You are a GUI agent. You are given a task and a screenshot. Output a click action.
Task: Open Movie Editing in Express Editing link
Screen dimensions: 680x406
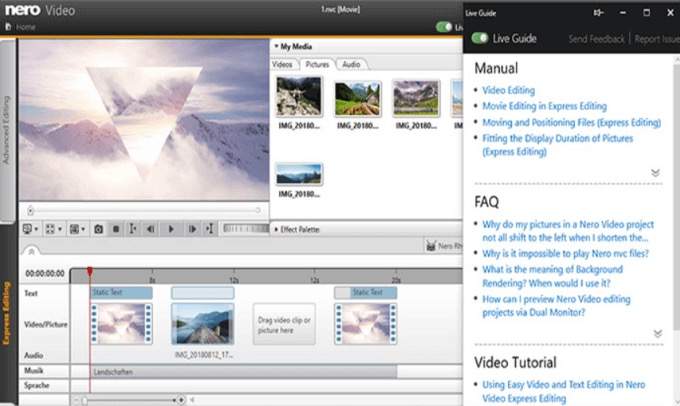pos(545,106)
